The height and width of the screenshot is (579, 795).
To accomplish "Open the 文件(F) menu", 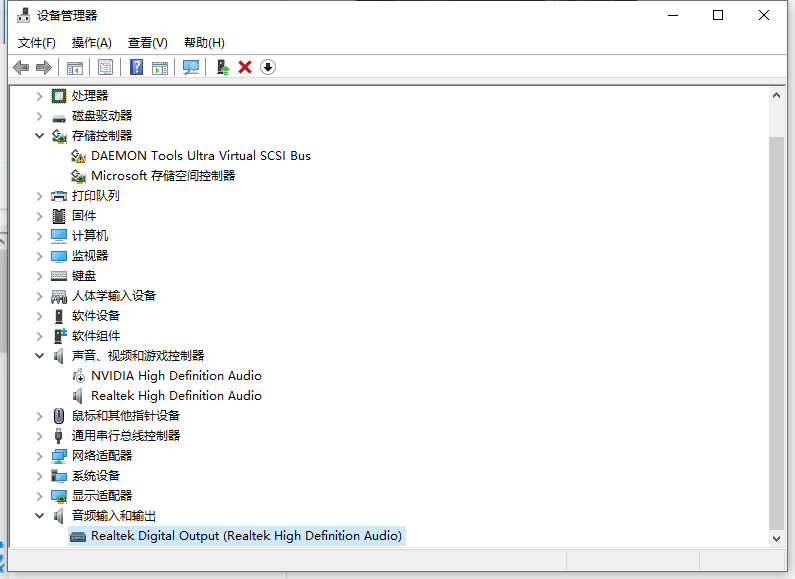I will (37, 43).
